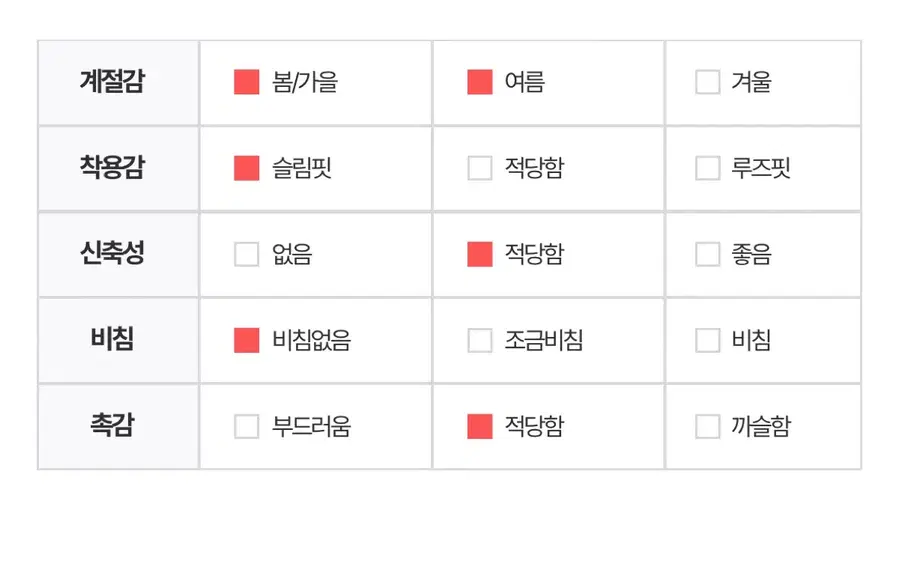
Task: Uncheck 적당함 box in 촉감 row
Action: 480,426
